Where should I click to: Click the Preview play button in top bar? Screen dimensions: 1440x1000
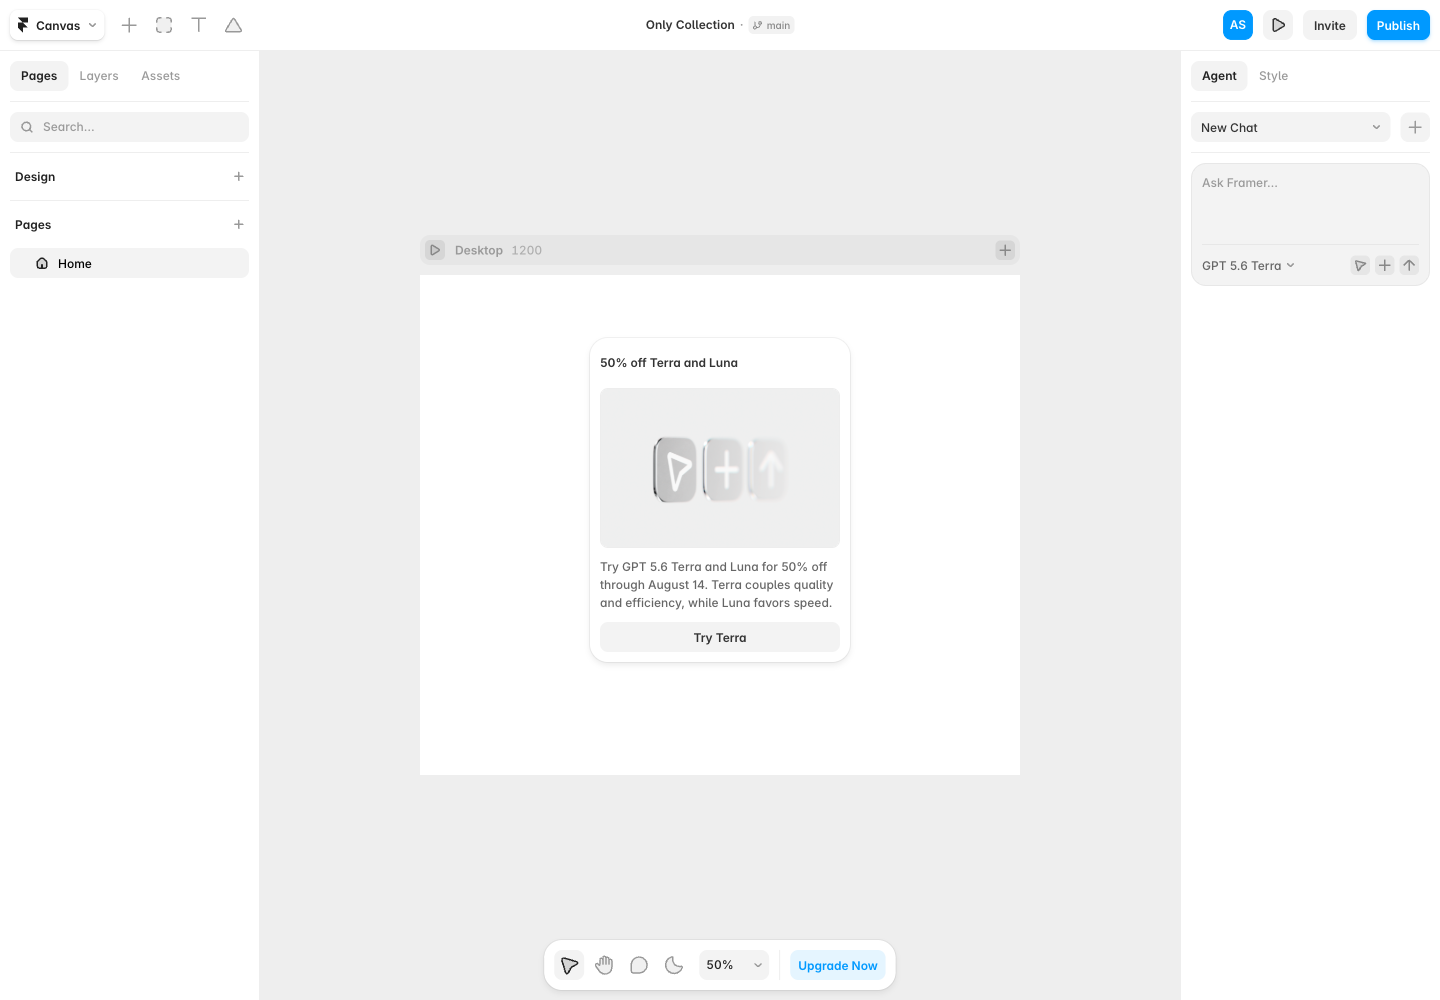(x=1278, y=25)
